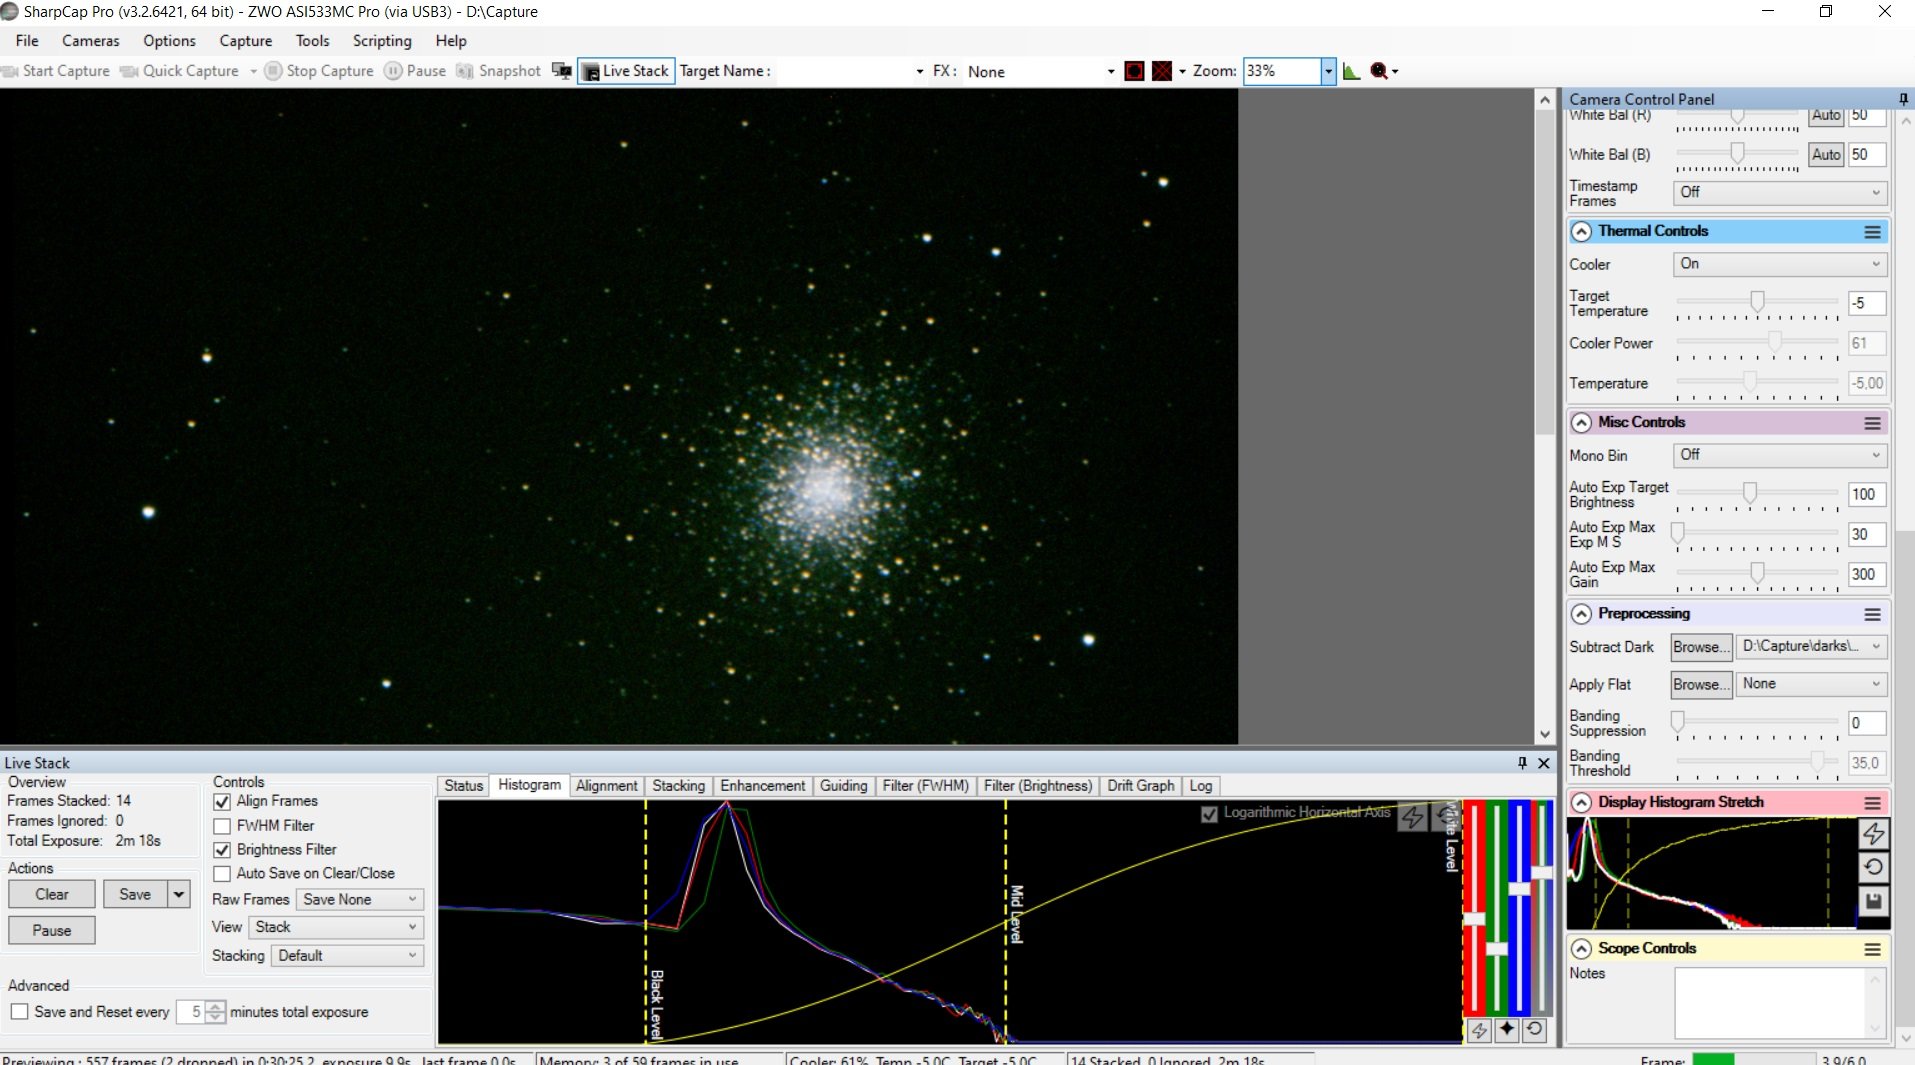1915x1065 pixels.
Task: Click the two-monitor view icon in toolbar
Action: point(562,71)
